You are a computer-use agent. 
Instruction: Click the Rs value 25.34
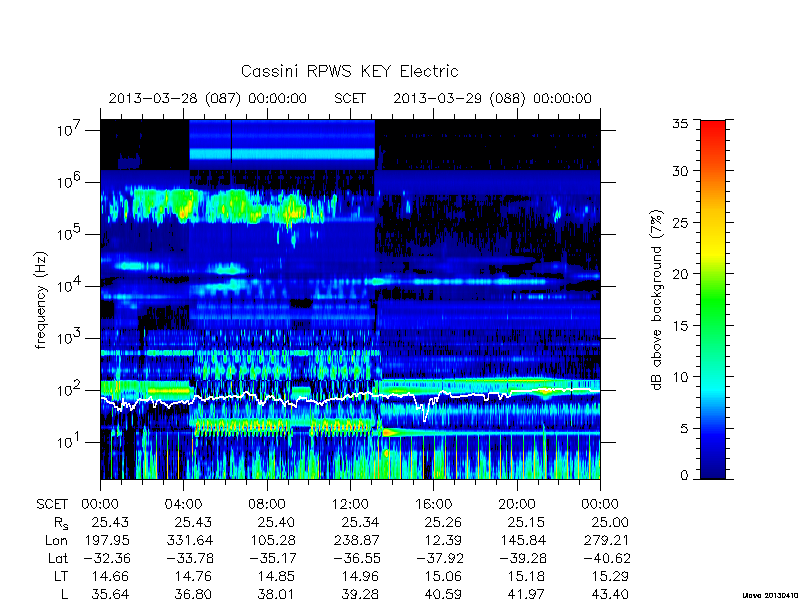tap(360, 522)
